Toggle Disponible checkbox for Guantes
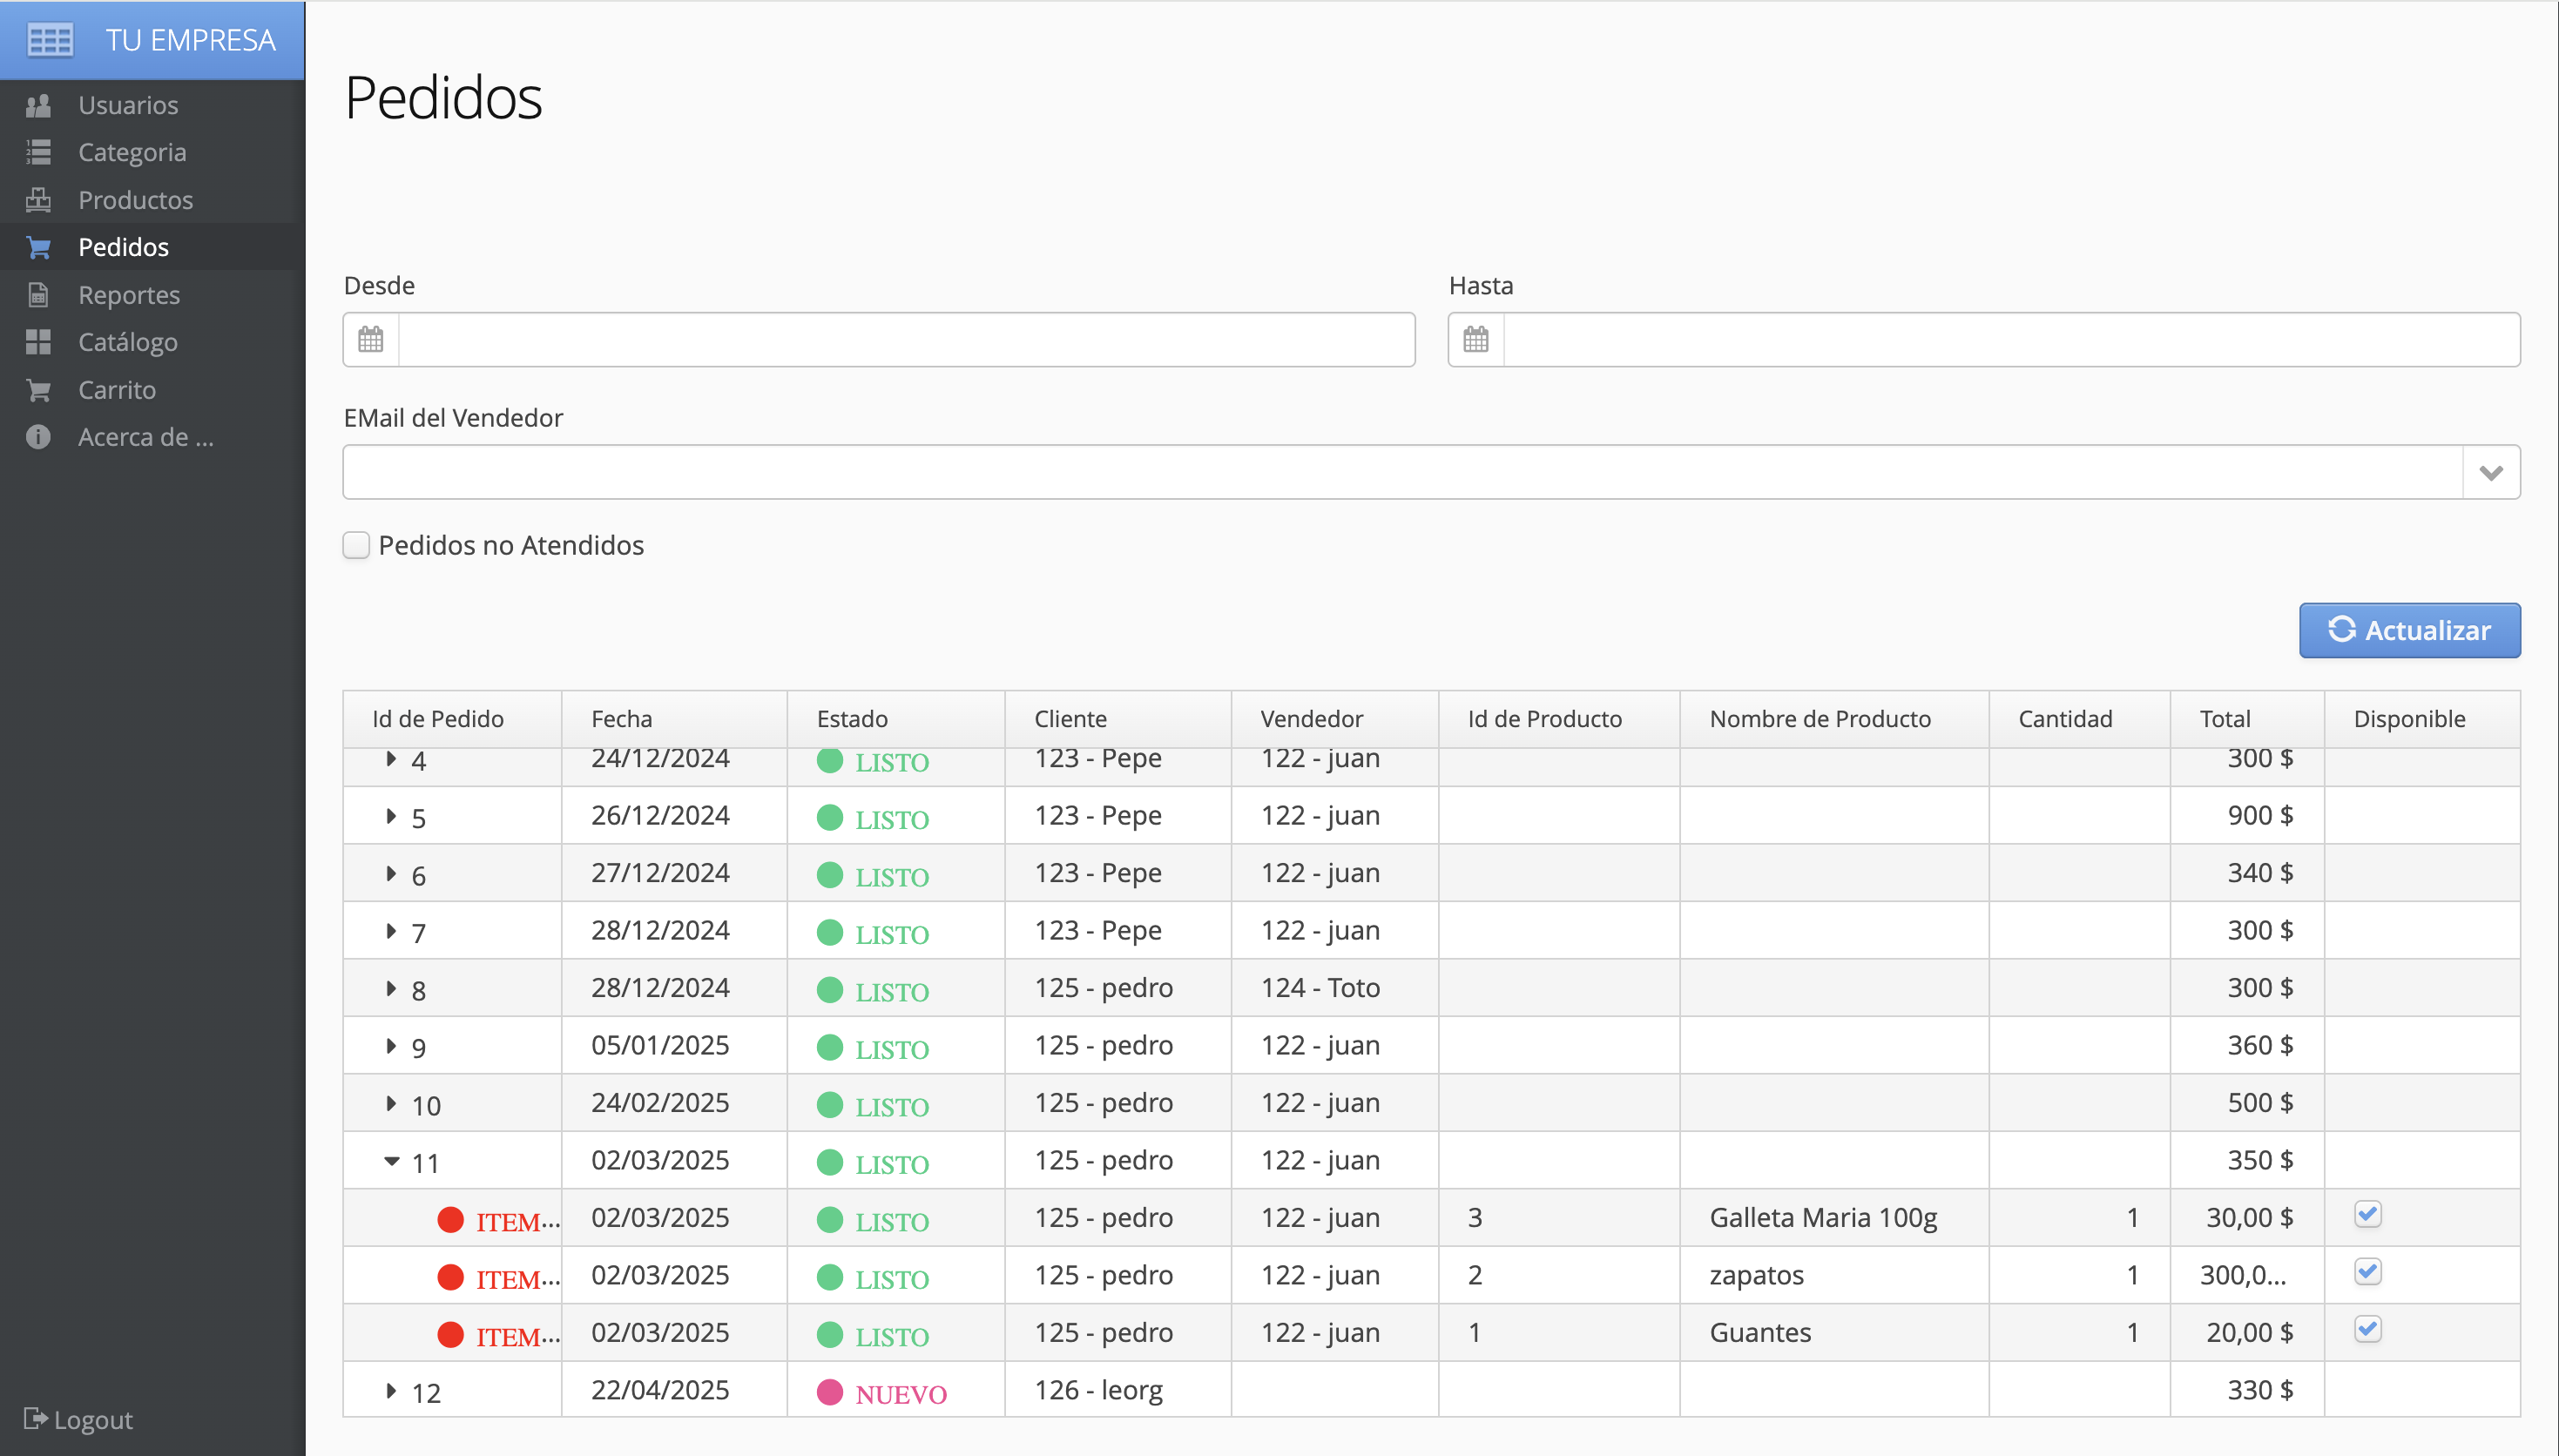Image resolution: width=2559 pixels, height=1456 pixels. (2368, 1329)
